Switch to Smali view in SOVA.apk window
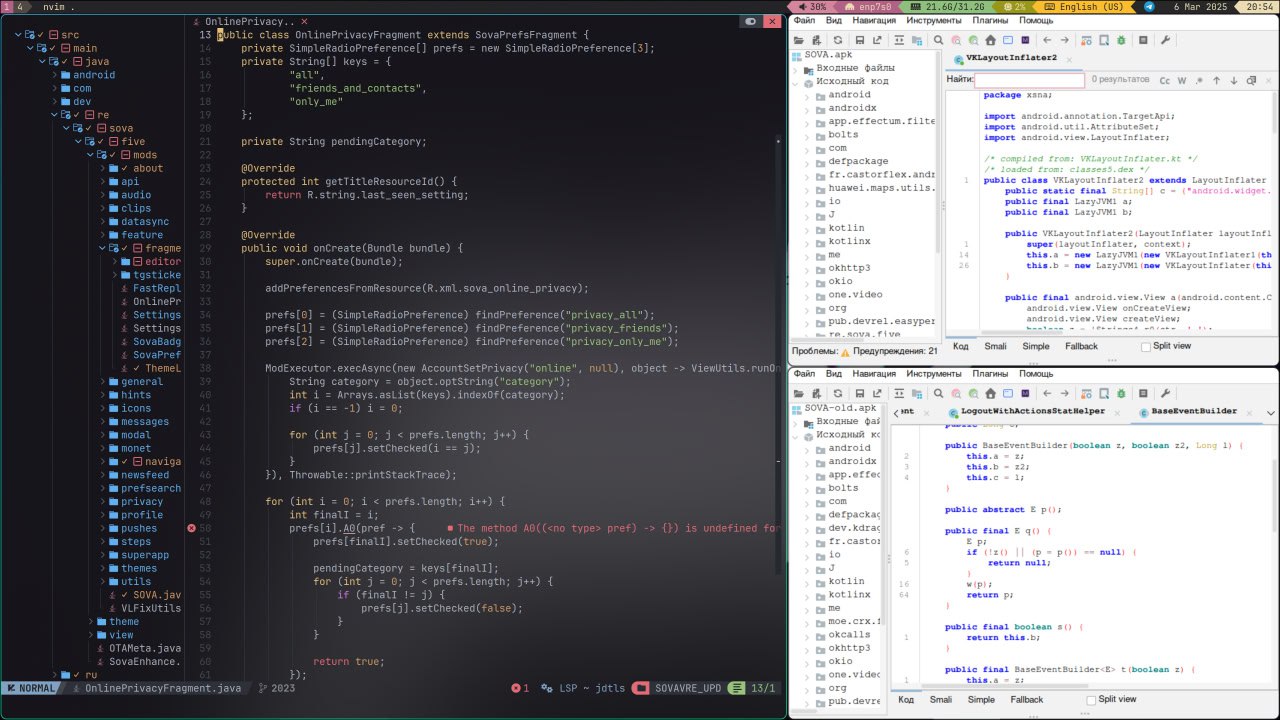1280x720 pixels. coord(995,346)
